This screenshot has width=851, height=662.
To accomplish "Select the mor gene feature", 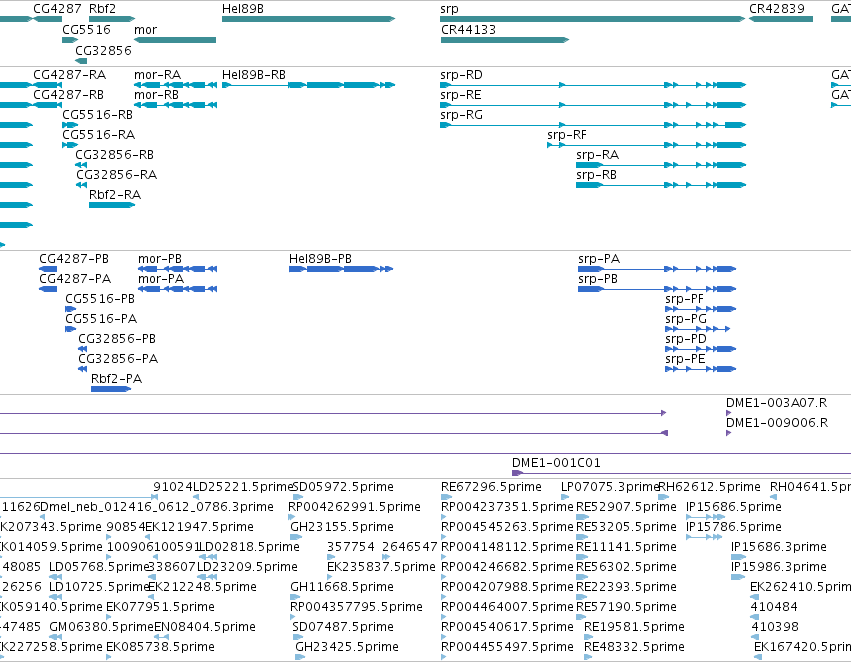I will point(175,40).
